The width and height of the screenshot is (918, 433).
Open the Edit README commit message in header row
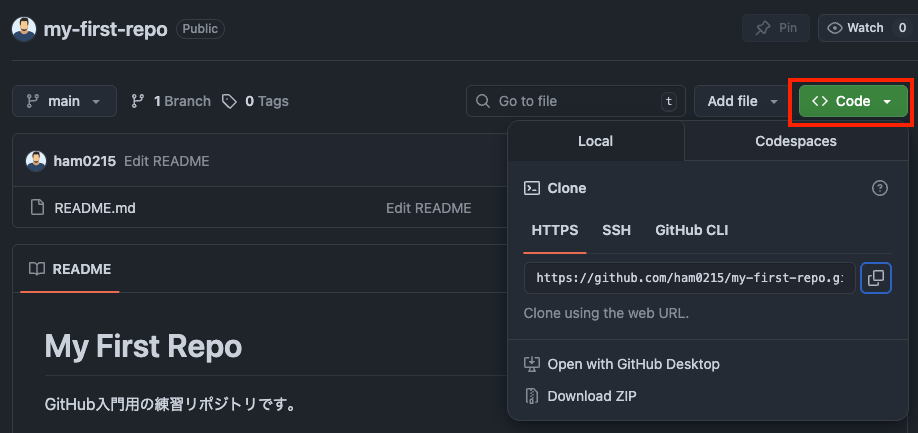click(166, 161)
